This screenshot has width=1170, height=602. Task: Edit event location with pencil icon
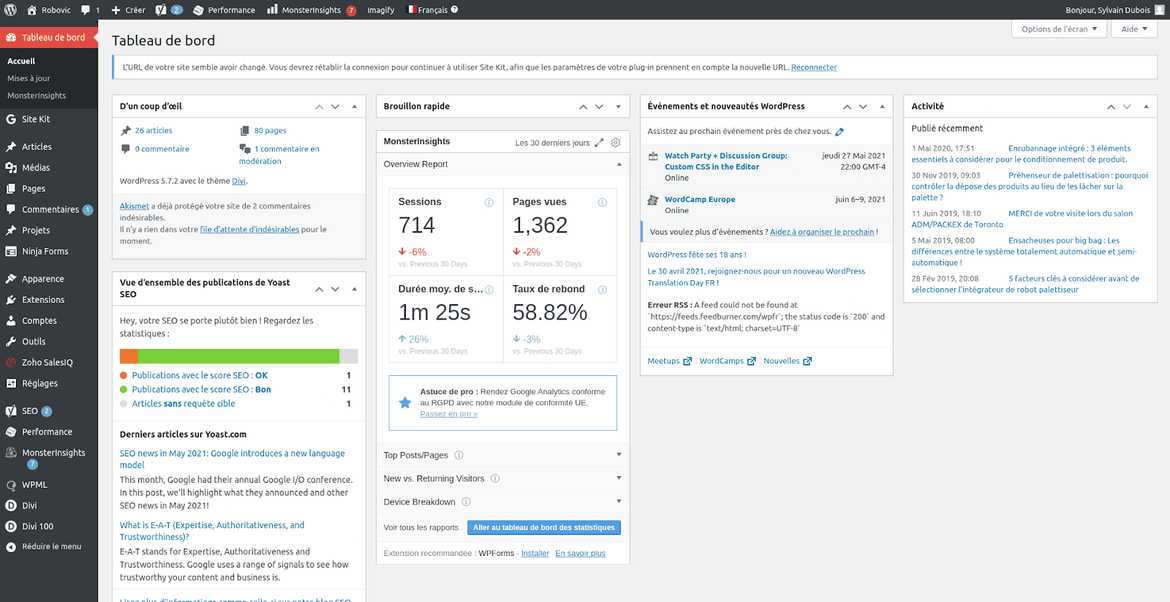839,131
